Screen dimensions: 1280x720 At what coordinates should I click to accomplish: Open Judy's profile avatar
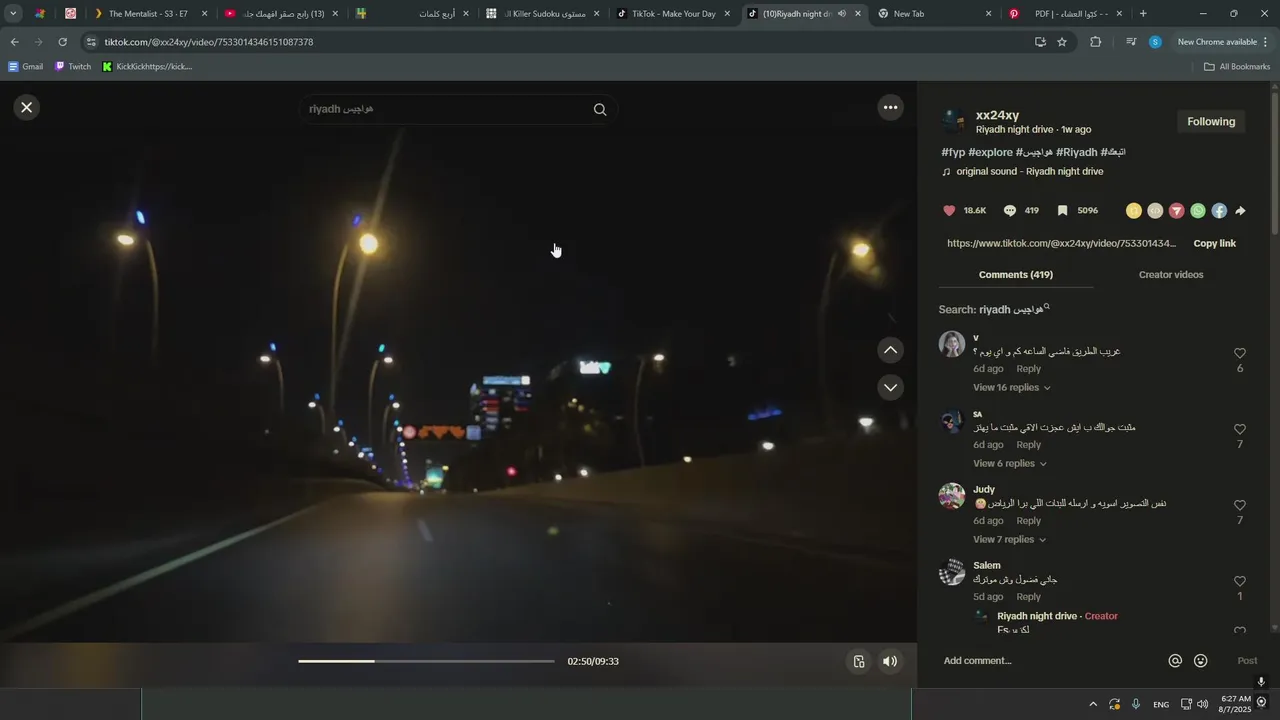tap(952, 496)
